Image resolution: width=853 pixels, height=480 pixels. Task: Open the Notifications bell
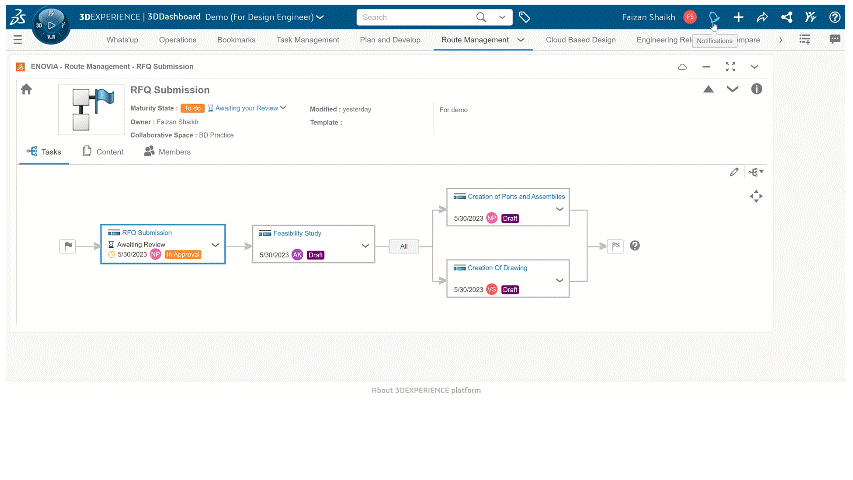(x=714, y=17)
